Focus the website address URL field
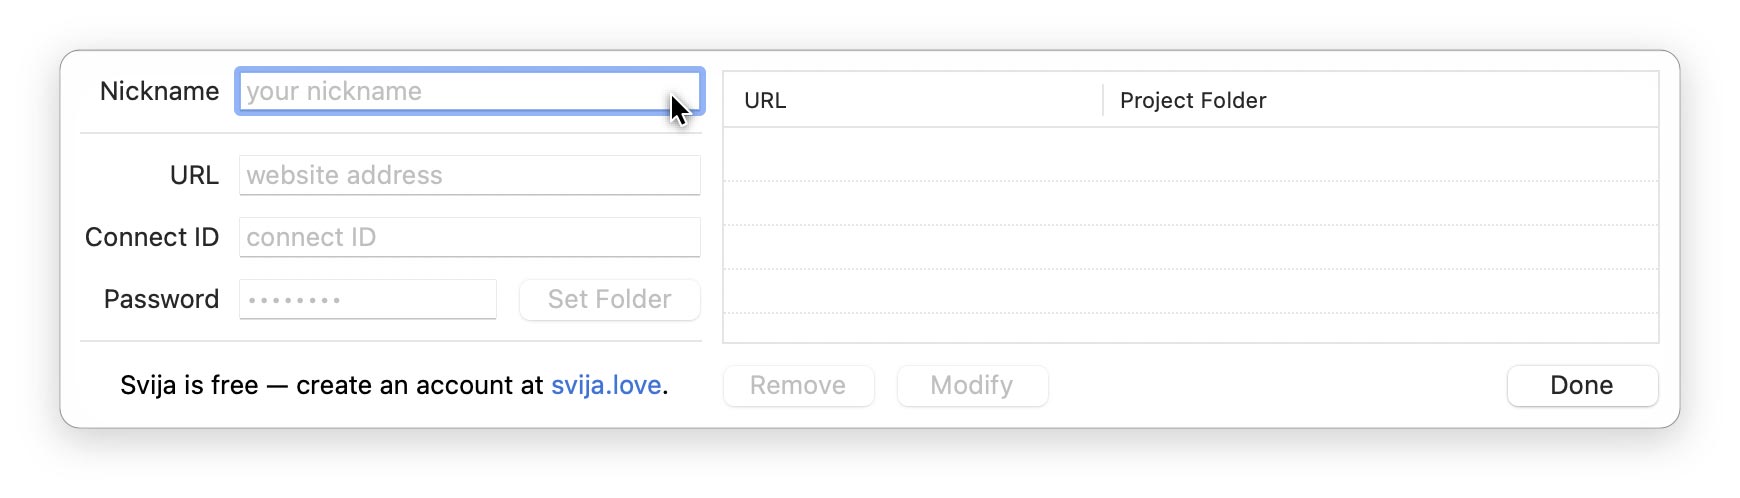 [469, 175]
